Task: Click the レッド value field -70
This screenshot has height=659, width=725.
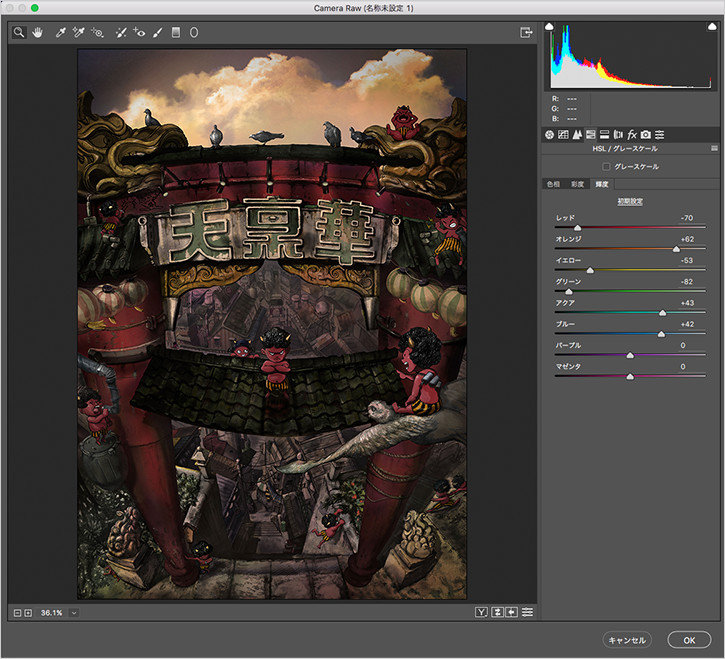Action: (x=687, y=218)
